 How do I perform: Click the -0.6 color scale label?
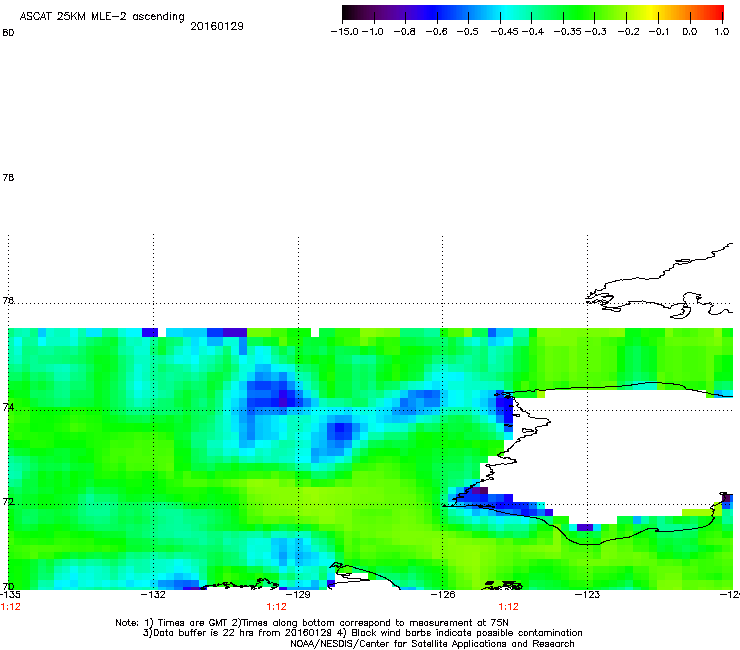(436, 32)
